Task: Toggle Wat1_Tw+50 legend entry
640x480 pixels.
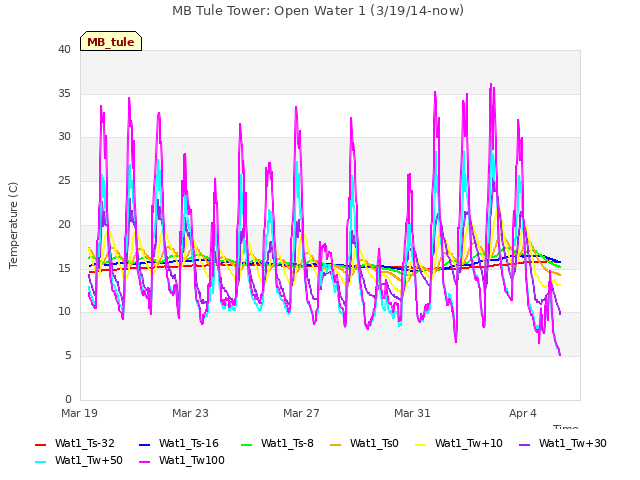Action: pos(79,460)
